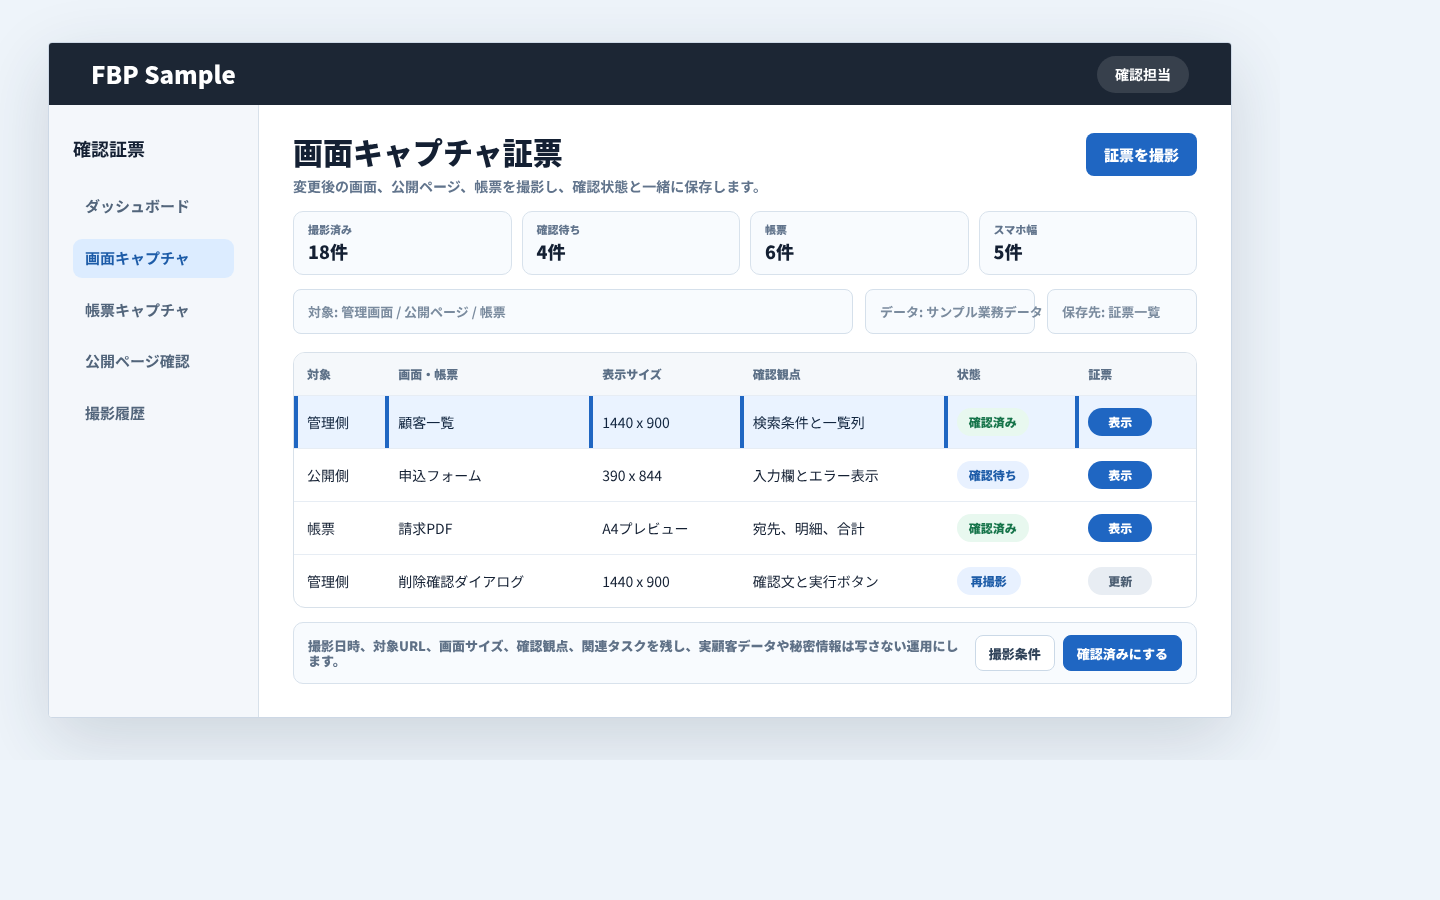Show the 顧客一覧 row's 証票
Viewport: 1440px width, 900px height.
click(1120, 423)
